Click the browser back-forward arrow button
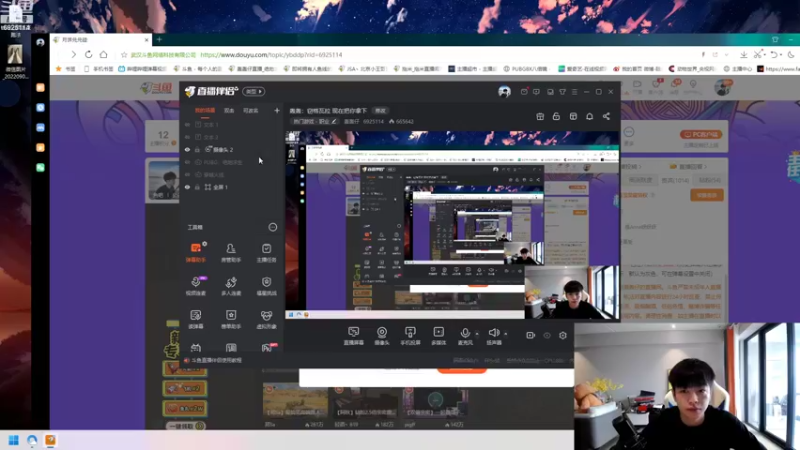800x450 pixels. coord(73,54)
